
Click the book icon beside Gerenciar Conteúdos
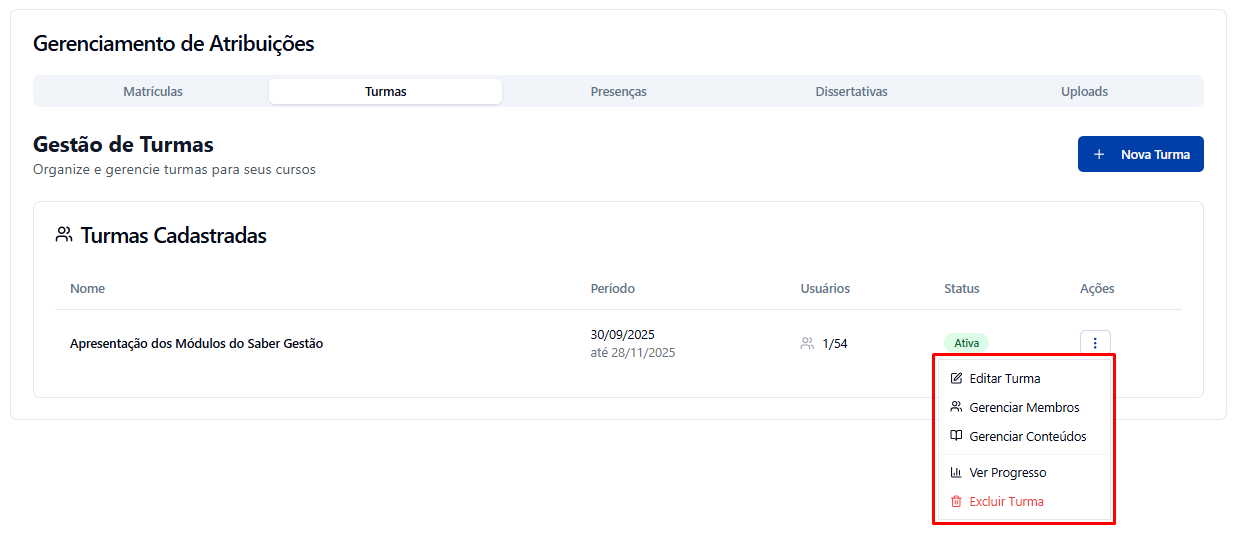[x=956, y=436]
